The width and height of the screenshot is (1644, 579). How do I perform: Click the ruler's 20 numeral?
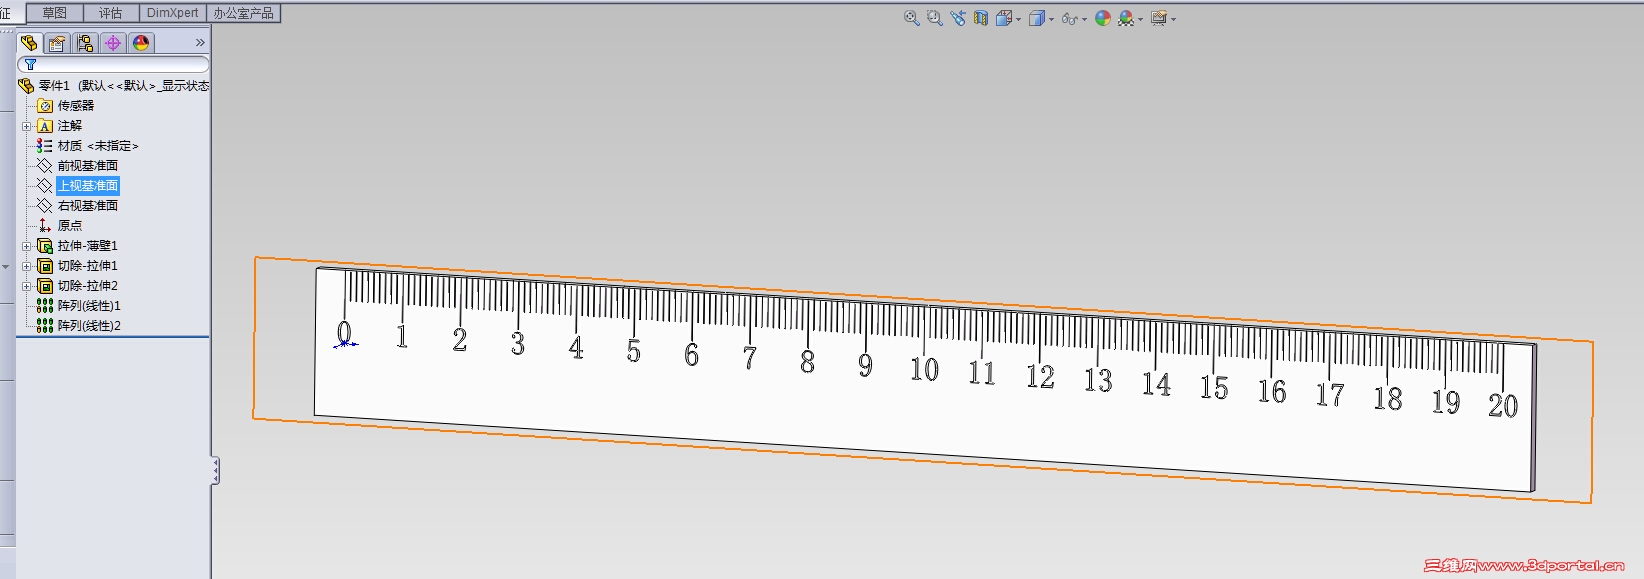pos(1503,405)
